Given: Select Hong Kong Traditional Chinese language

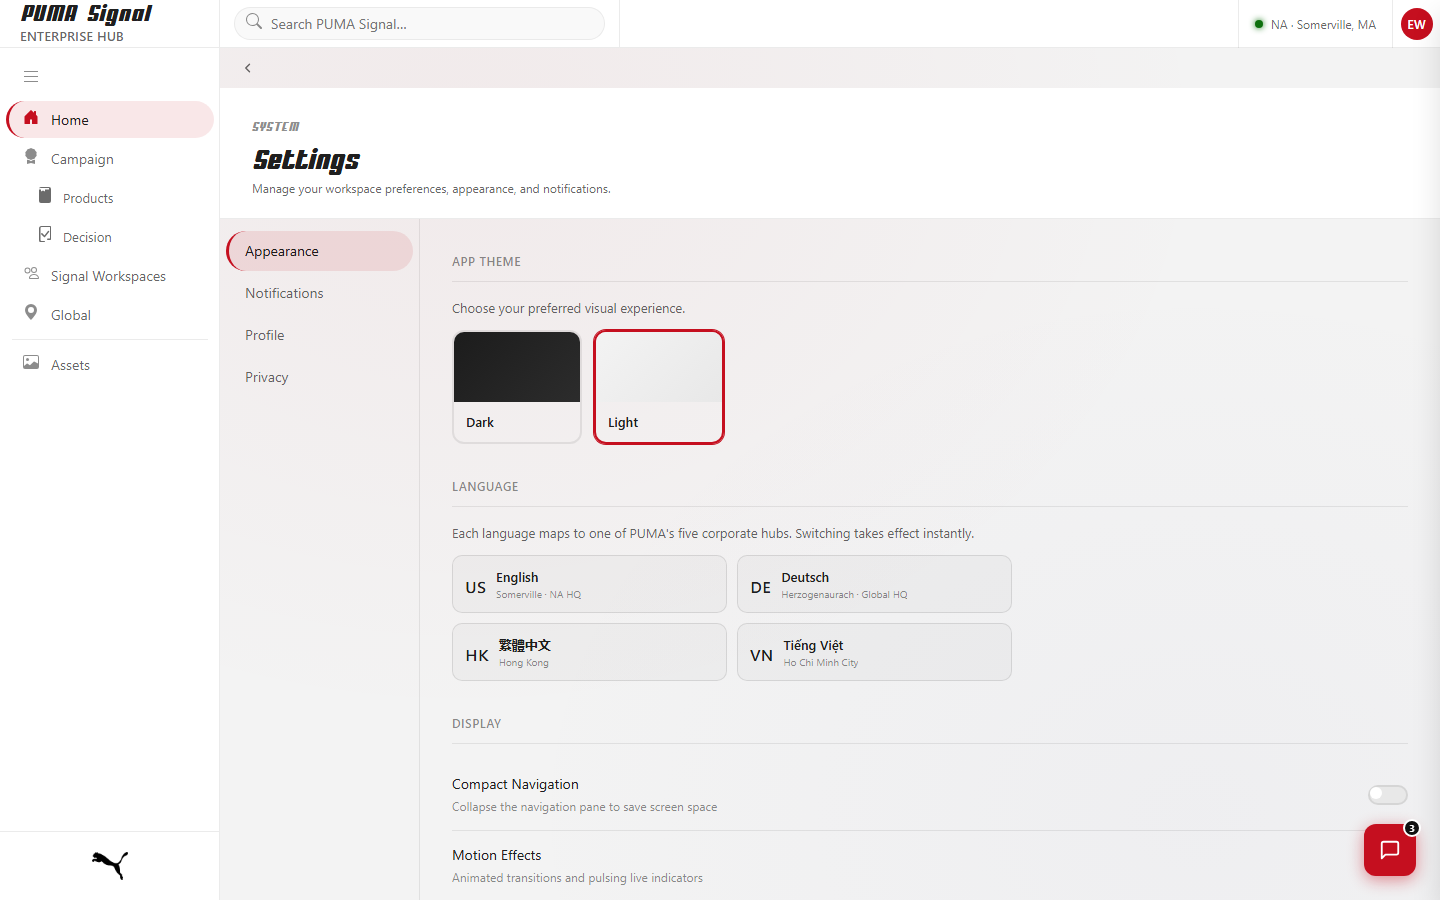Looking at the screenshot, I should coord(589,652).
